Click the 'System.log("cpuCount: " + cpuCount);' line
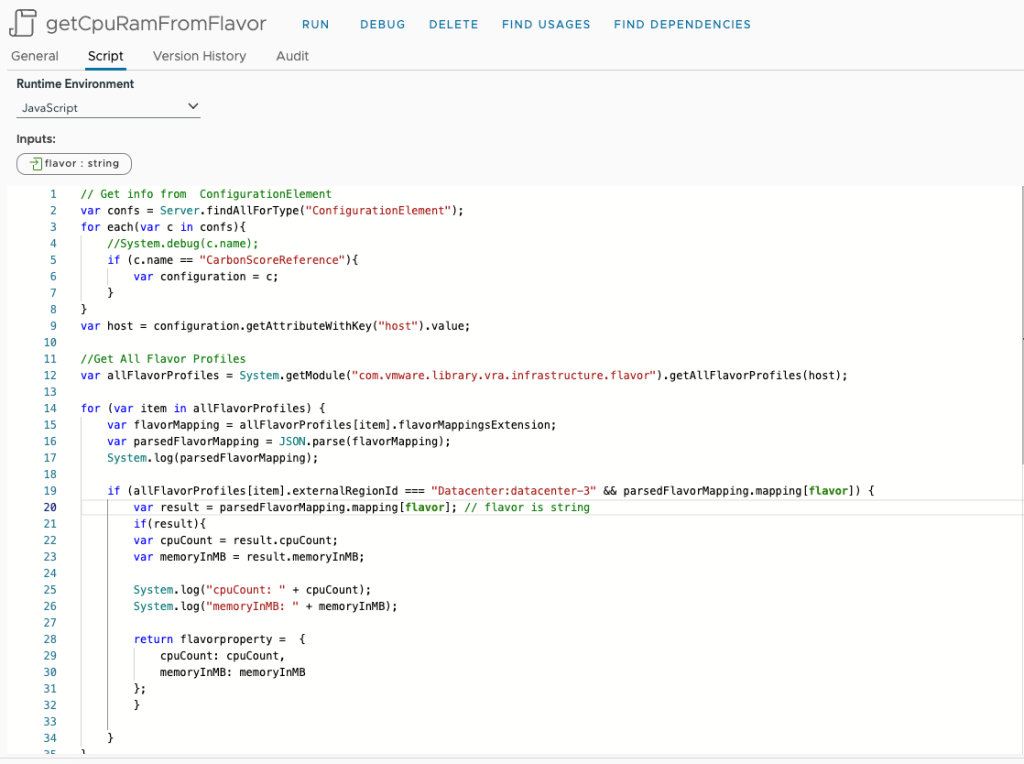 tap(252, 590)
